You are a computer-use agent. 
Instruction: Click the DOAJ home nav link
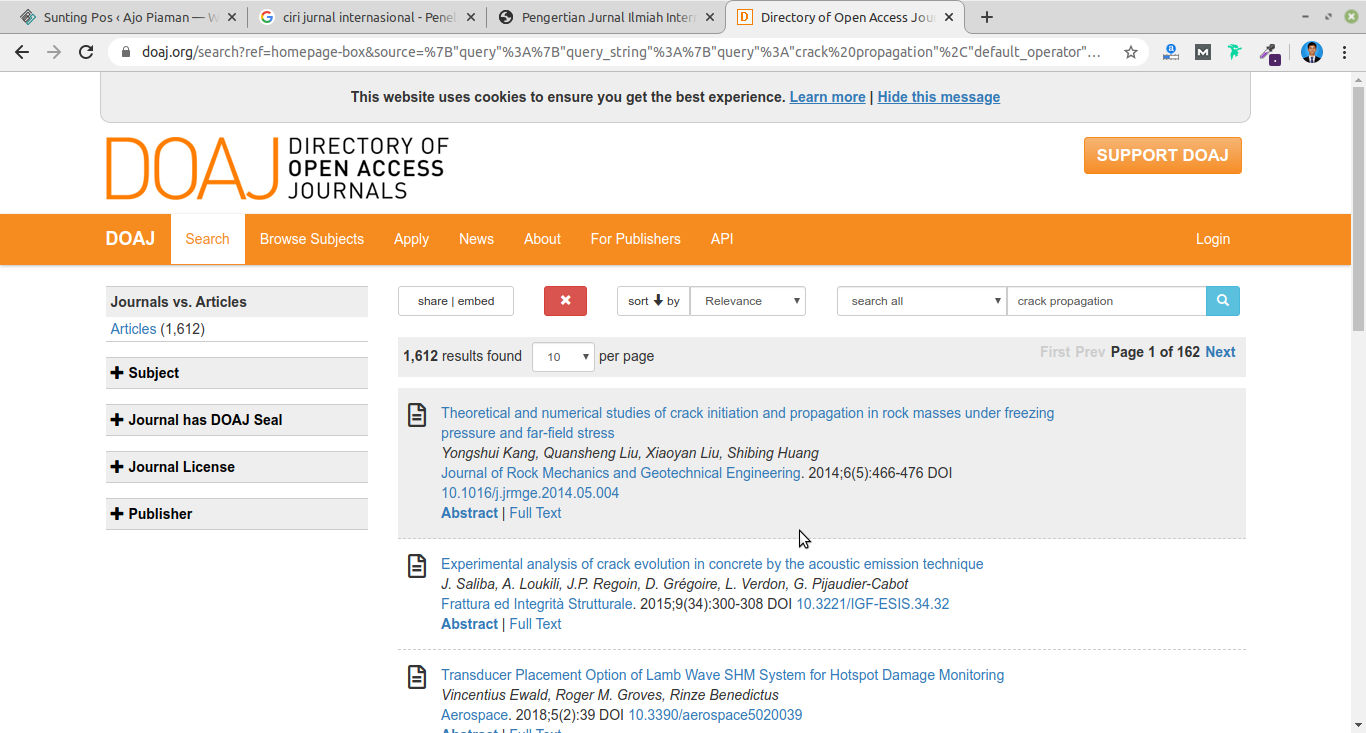click(x=130, y=239)
